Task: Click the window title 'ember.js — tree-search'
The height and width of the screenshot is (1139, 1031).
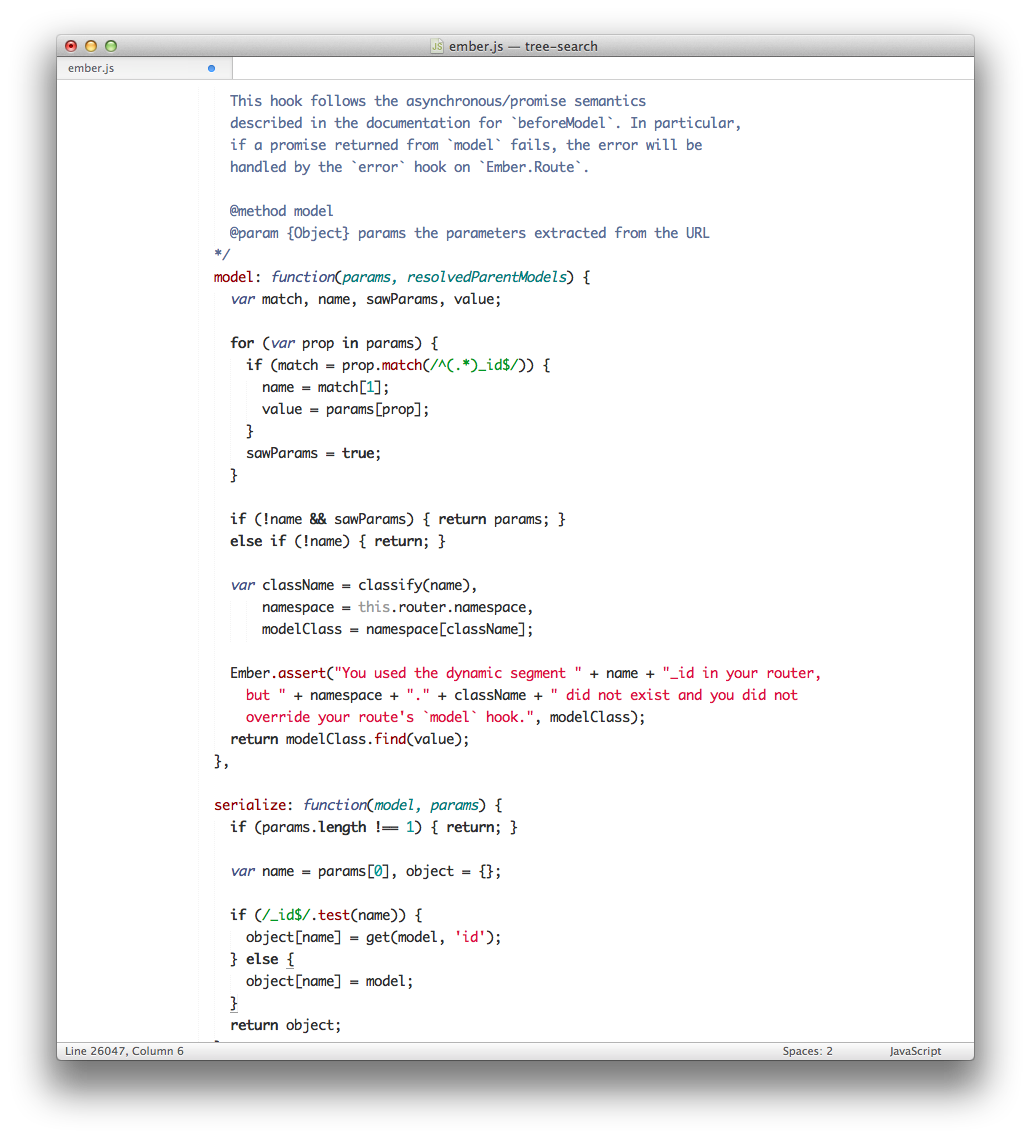Action: point(523,46)
